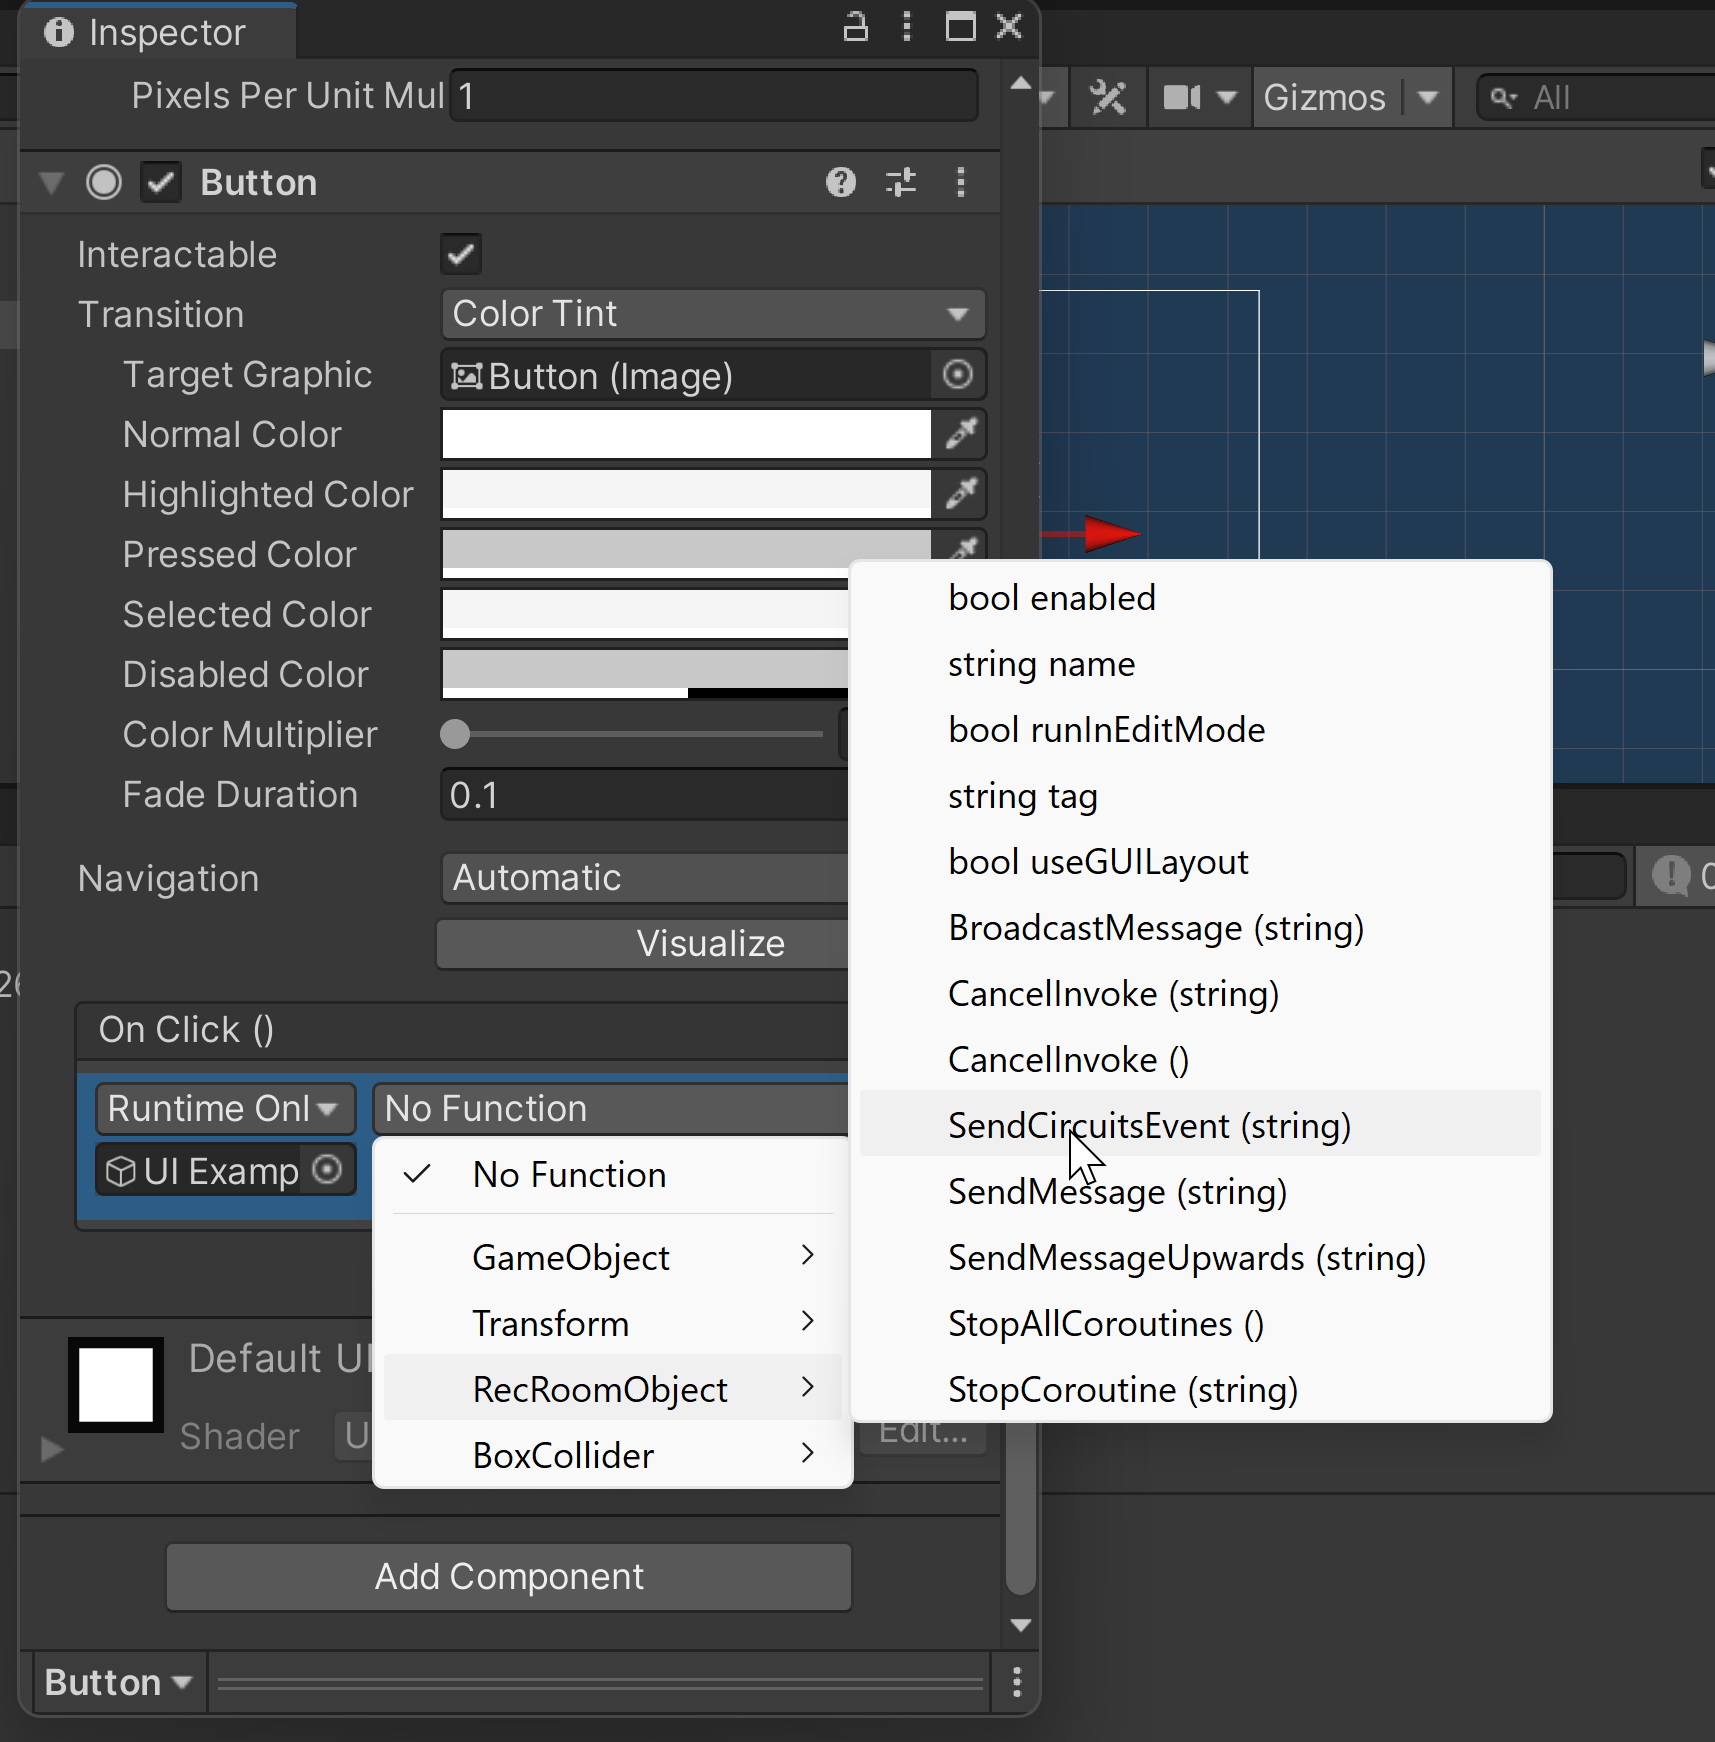This screenshot has width=1715, height=1742.
Task: Click the Inspector lock icon
Action: [855, 27]
